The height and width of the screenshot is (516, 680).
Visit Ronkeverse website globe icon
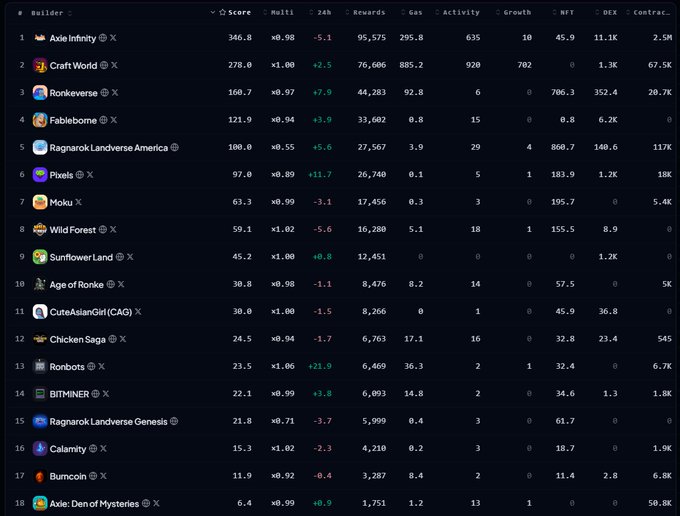105,92
